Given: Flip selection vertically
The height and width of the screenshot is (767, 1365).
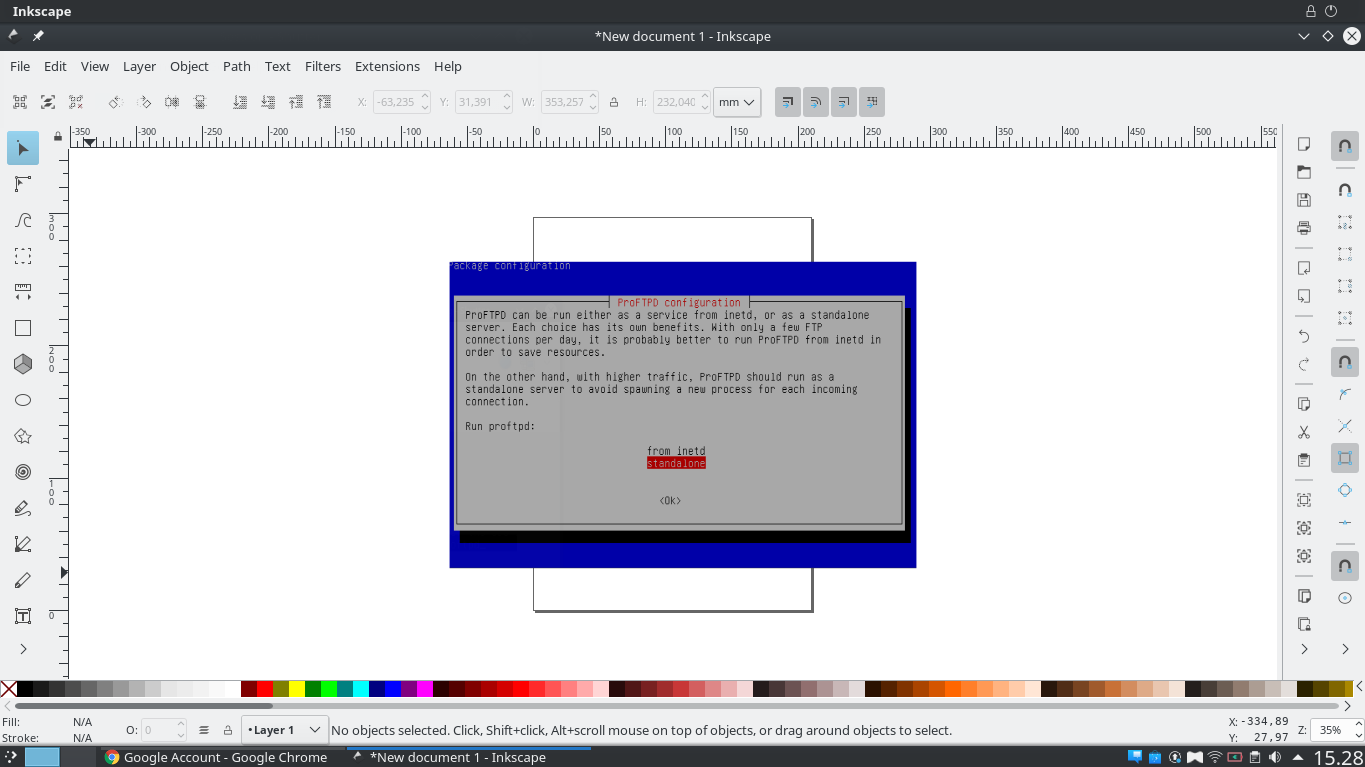Looking at the screenshot, I should pos(199,102).
